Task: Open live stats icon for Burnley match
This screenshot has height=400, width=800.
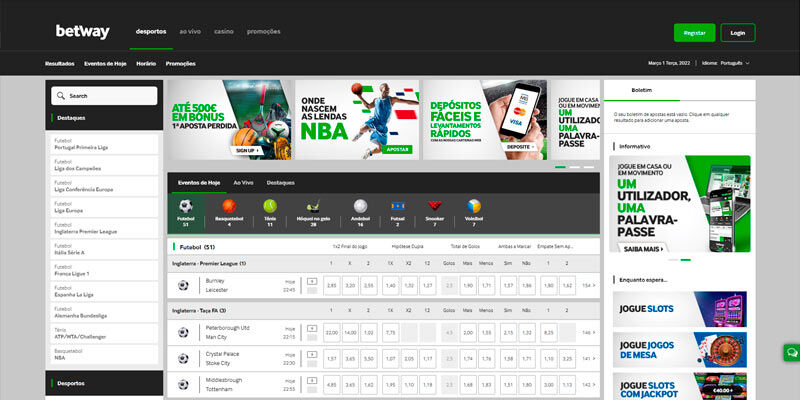Action: (312, 281)
